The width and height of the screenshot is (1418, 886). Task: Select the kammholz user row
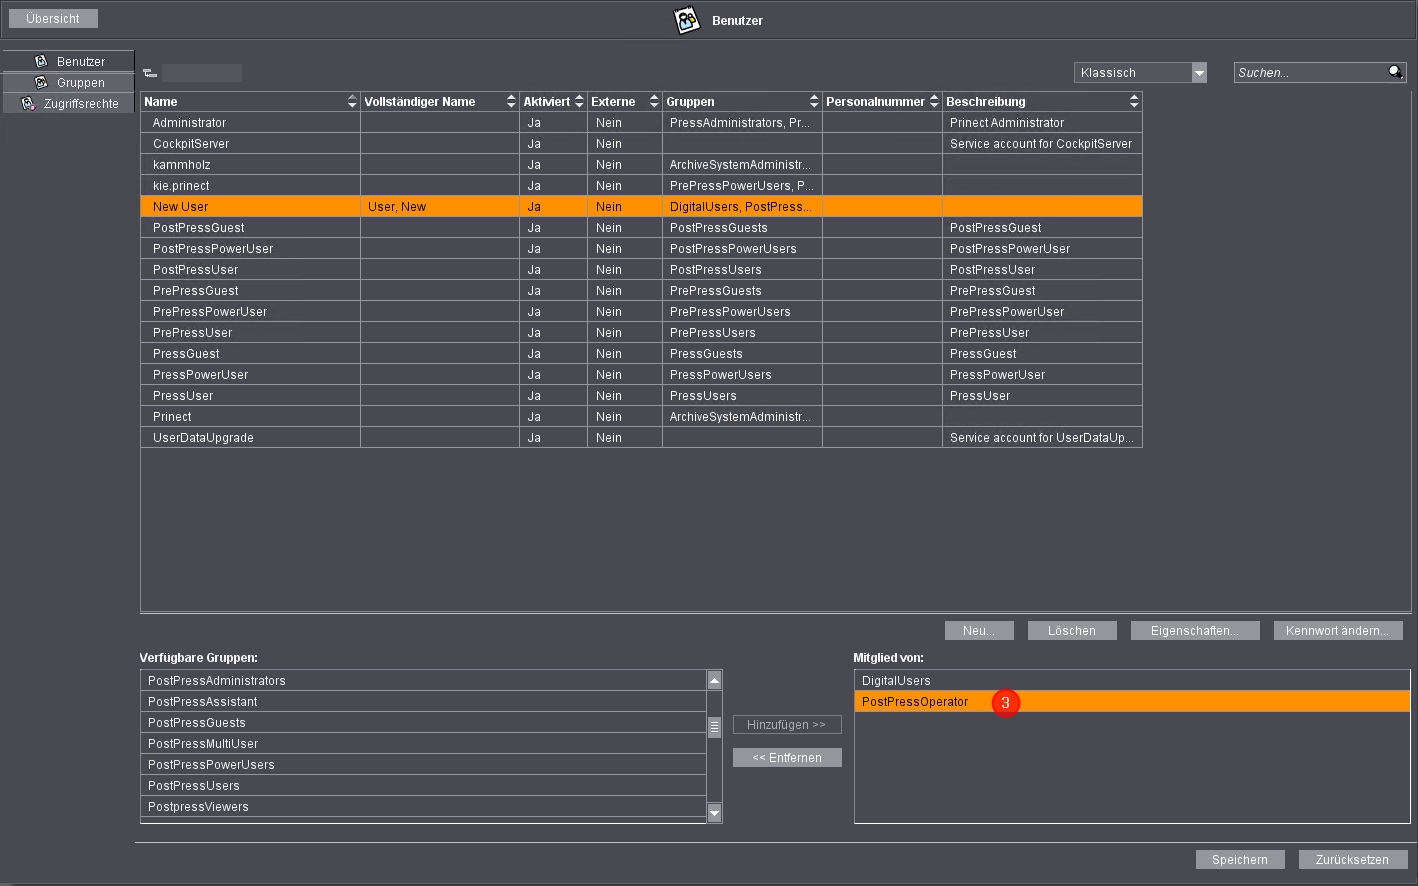(x=641, y=164)
